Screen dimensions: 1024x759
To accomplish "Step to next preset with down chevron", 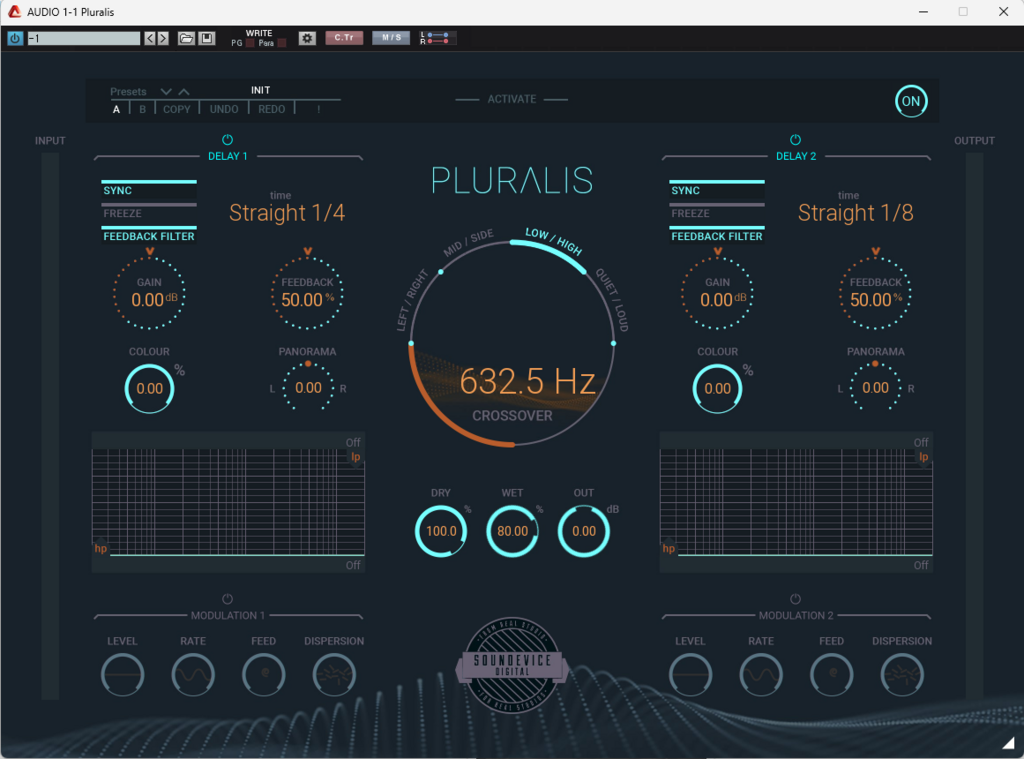I will (x=166, y=91).
